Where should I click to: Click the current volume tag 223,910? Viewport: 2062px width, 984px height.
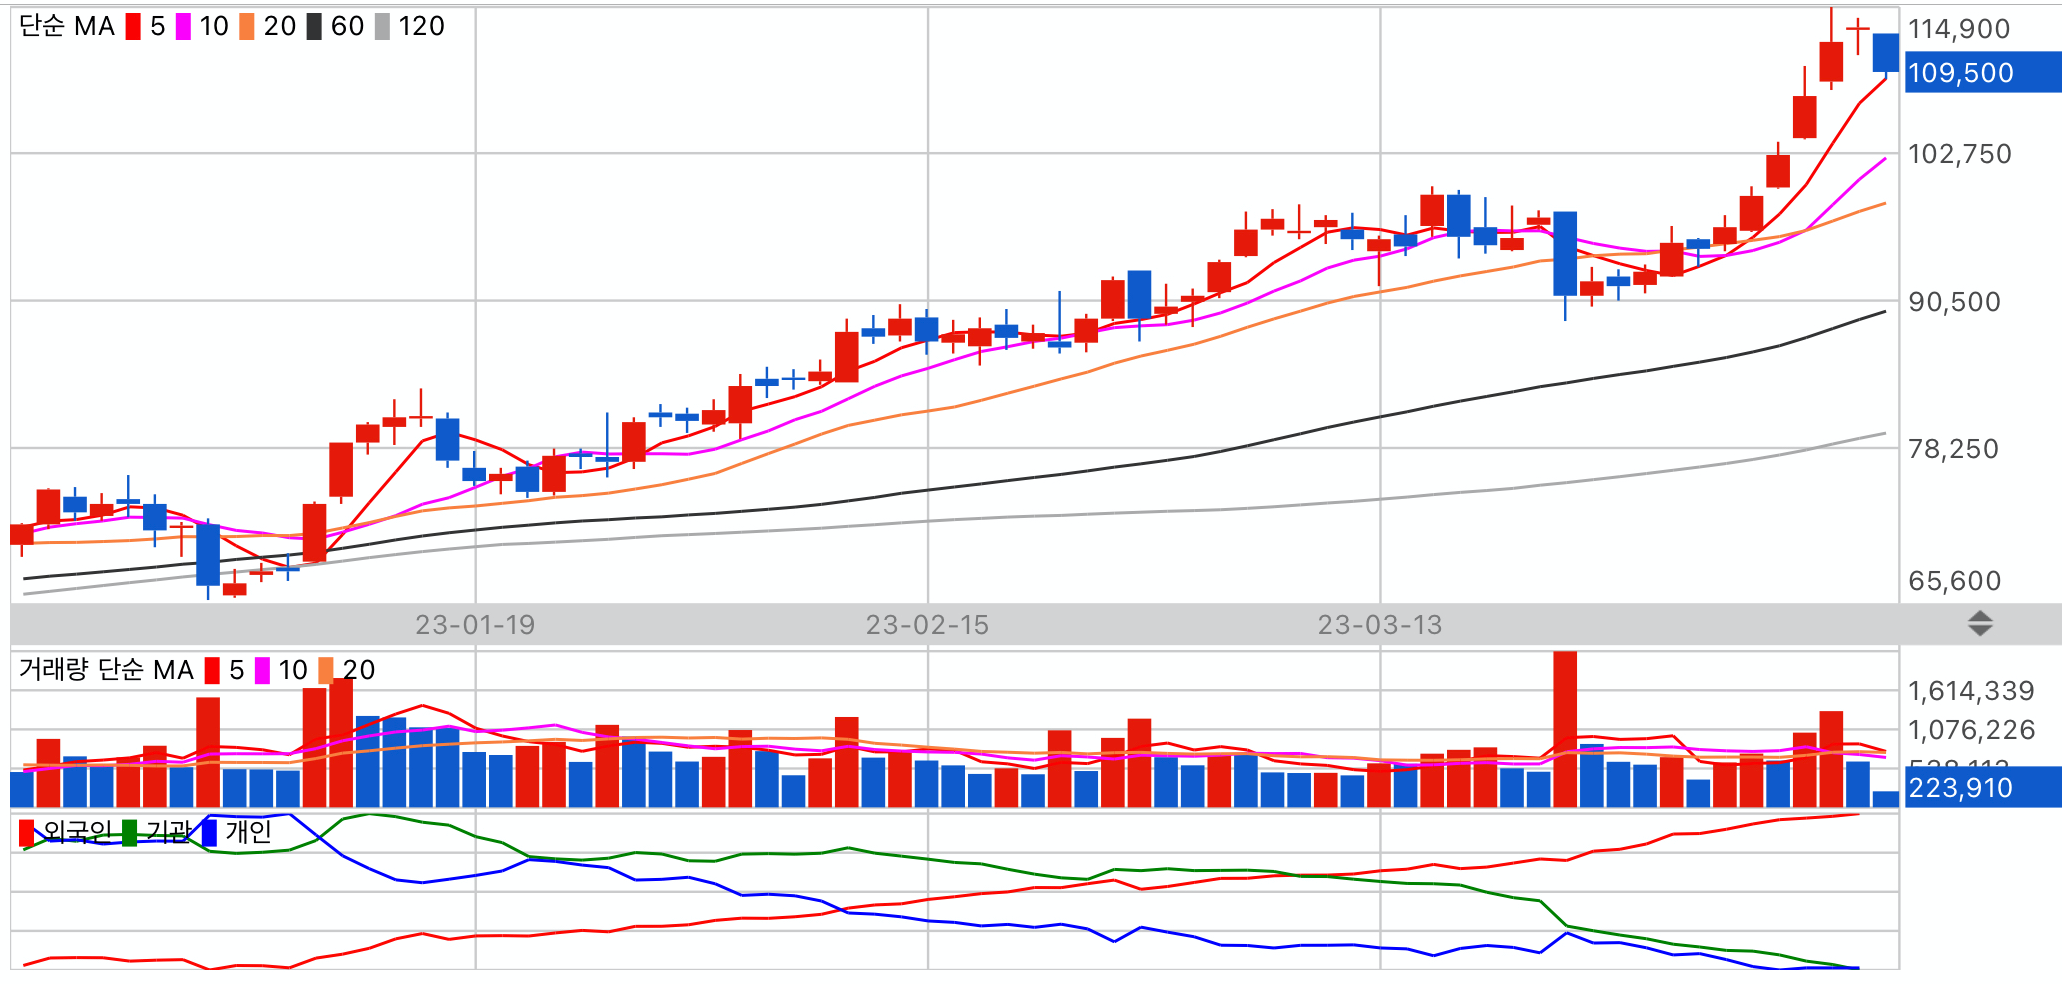pos(1983,788)
